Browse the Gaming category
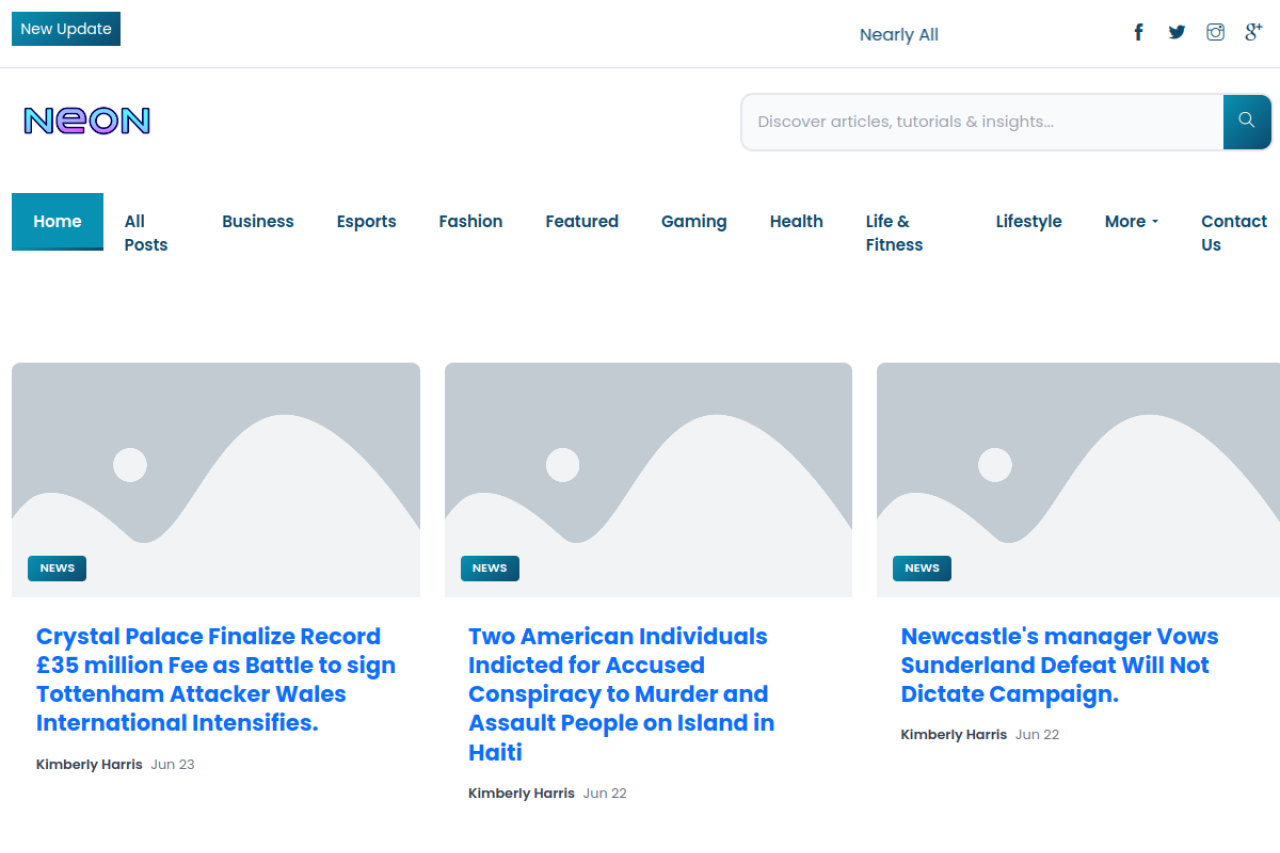The width and height of the screenshot is (1280, 853). pyautogui.click(x=694, y=222)
